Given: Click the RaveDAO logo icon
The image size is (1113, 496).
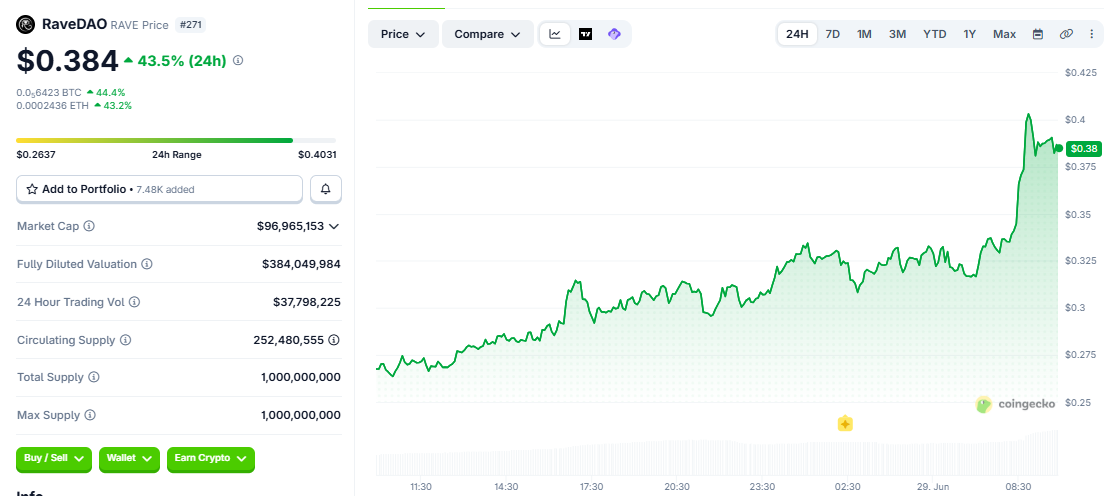Looking at the screenshot, I should point(26,25).
